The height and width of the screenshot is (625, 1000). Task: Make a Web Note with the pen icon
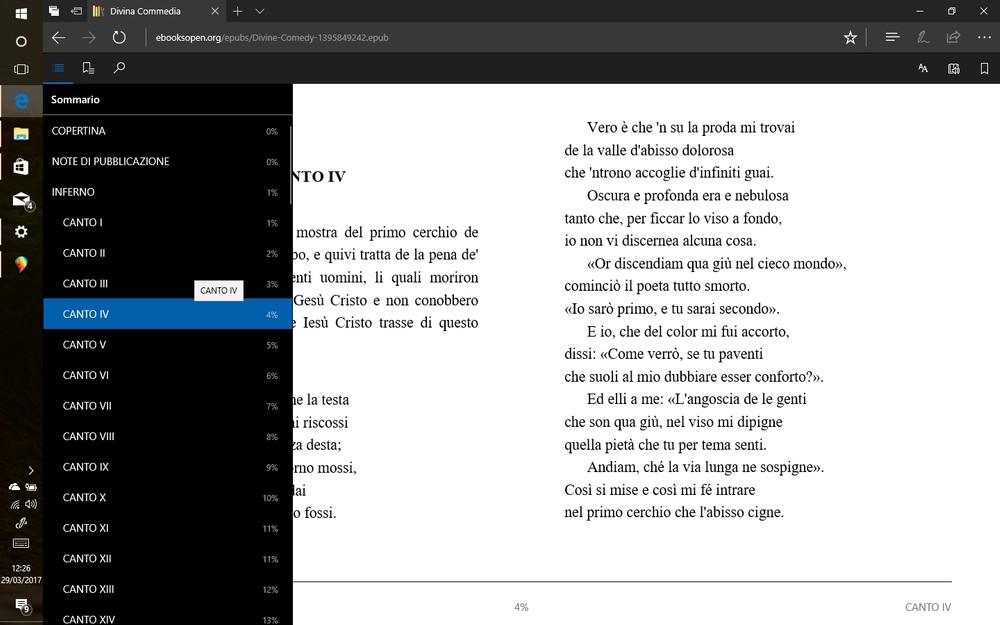[923, 38]
